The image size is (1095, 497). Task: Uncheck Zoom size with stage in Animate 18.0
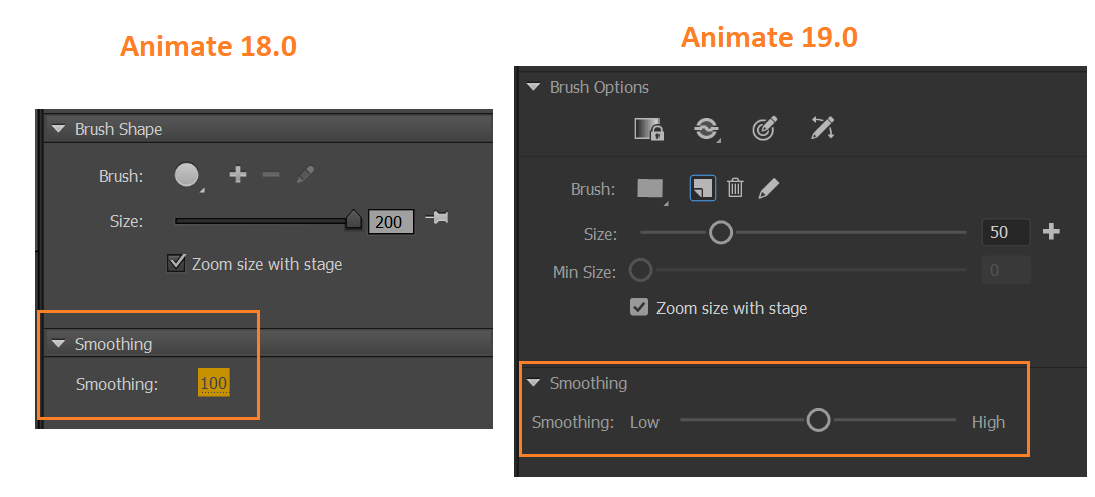[x=177, y=264]
